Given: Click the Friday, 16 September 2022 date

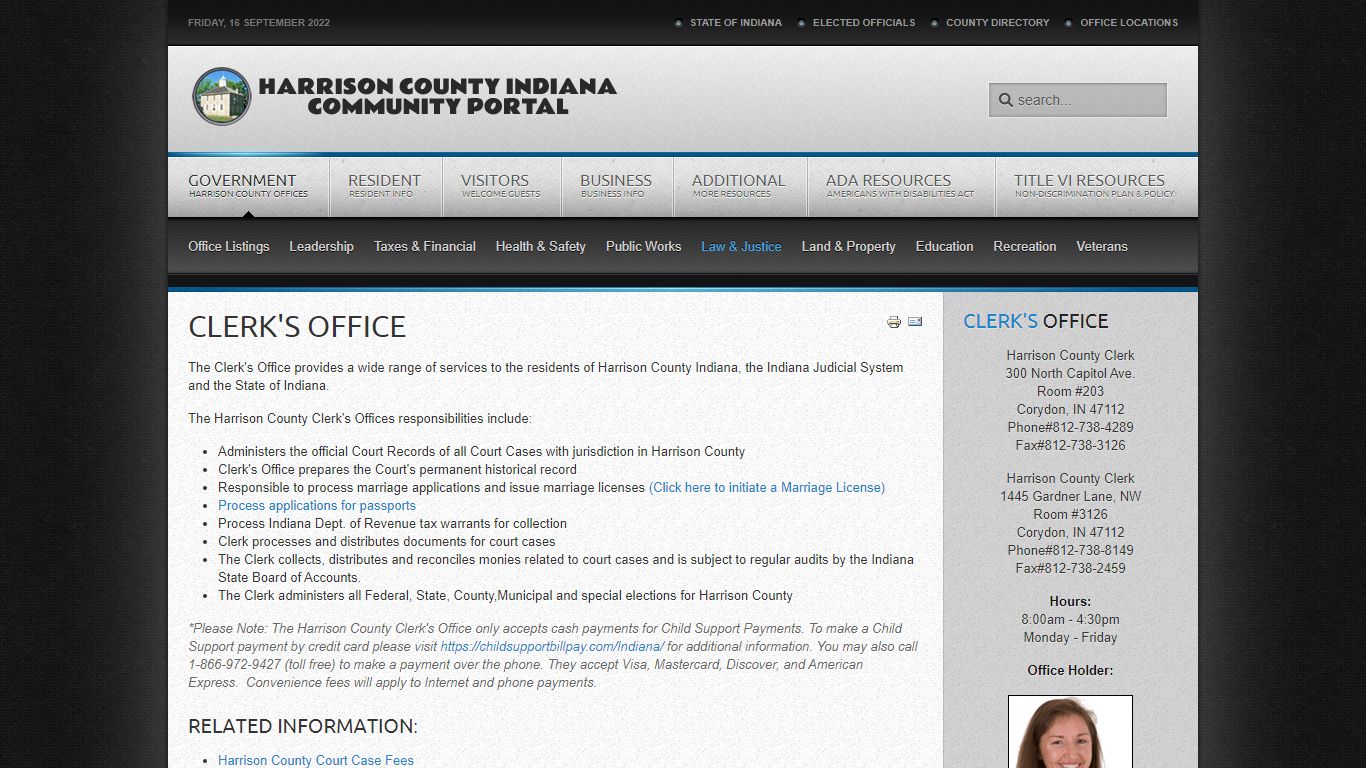Looking at the screenshot, I should coord(259,22).
